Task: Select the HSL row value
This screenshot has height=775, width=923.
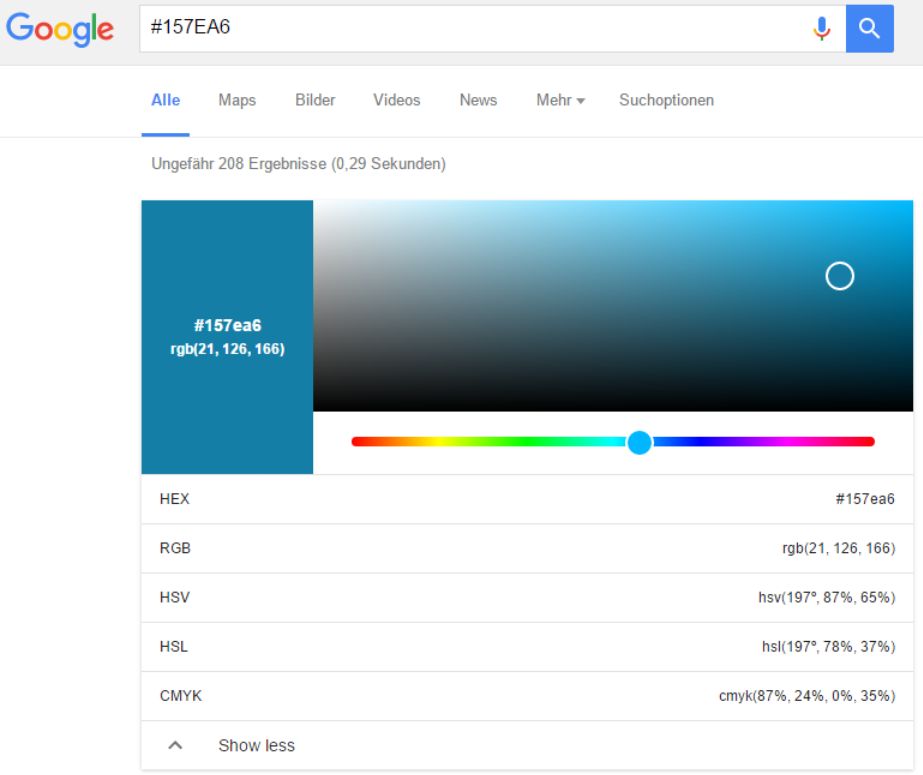Action: coord(828,646)
